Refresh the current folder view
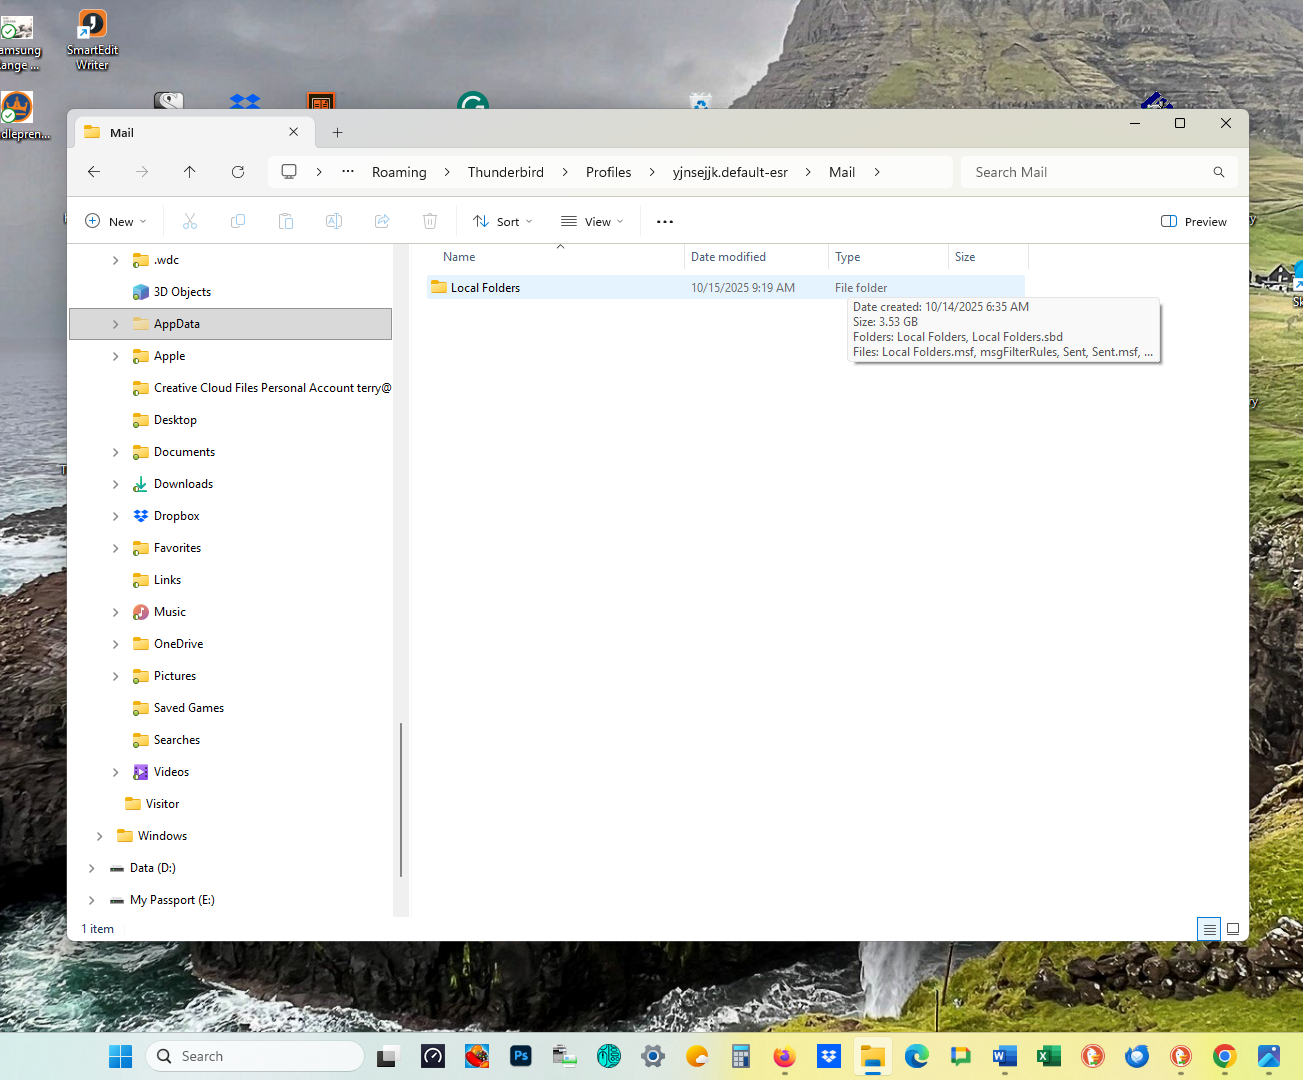The width and height of the screenshot is (1303, 1080). coord(238,172)
